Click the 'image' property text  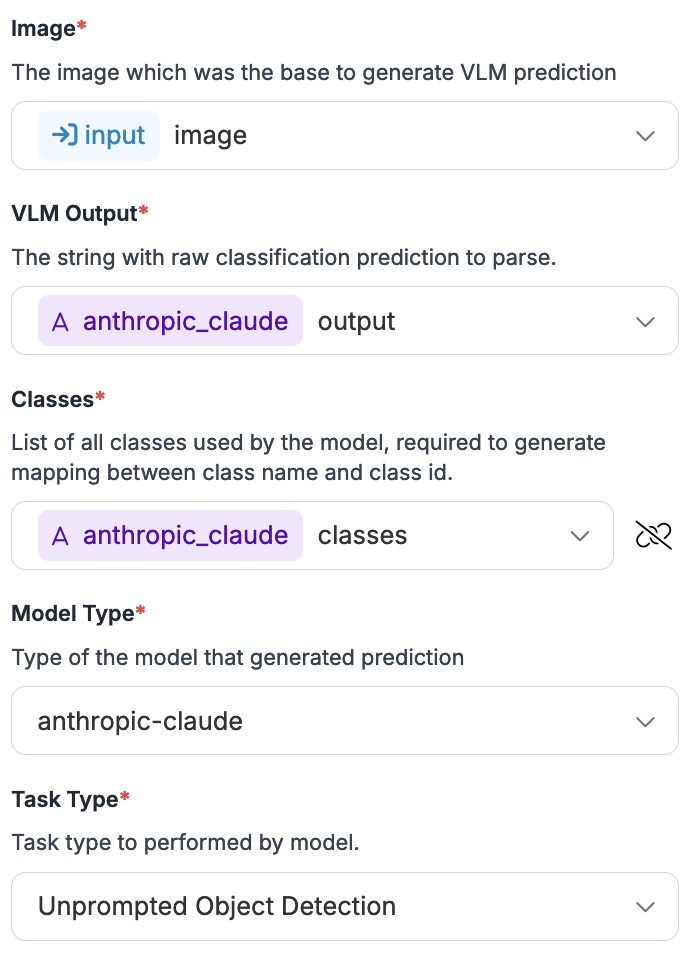pos(210,135)
